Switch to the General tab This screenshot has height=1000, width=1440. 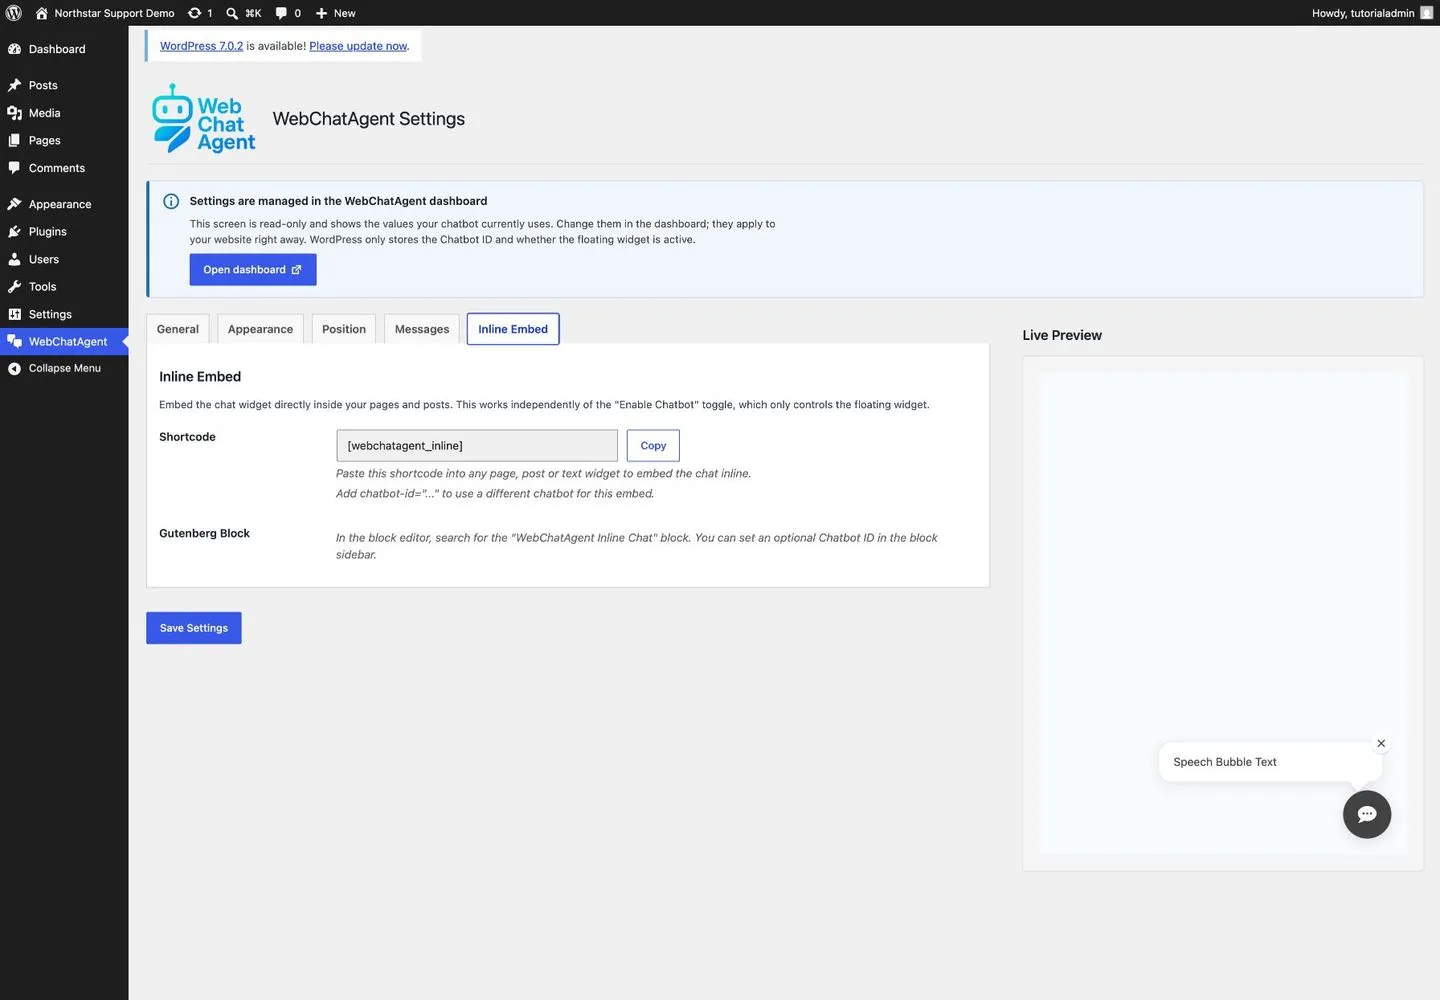(x=178, y=329)
